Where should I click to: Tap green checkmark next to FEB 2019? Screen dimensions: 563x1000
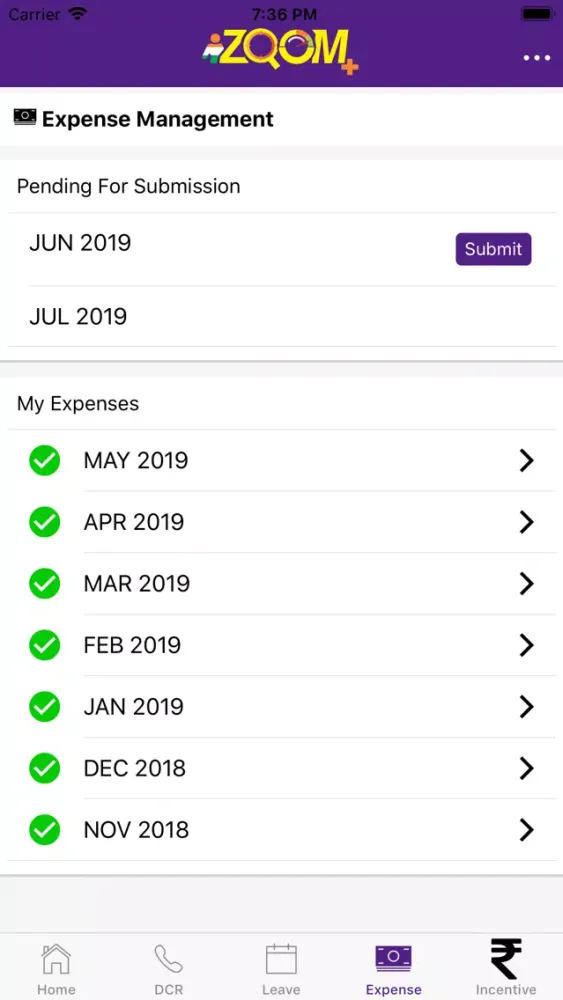(45, 645)
